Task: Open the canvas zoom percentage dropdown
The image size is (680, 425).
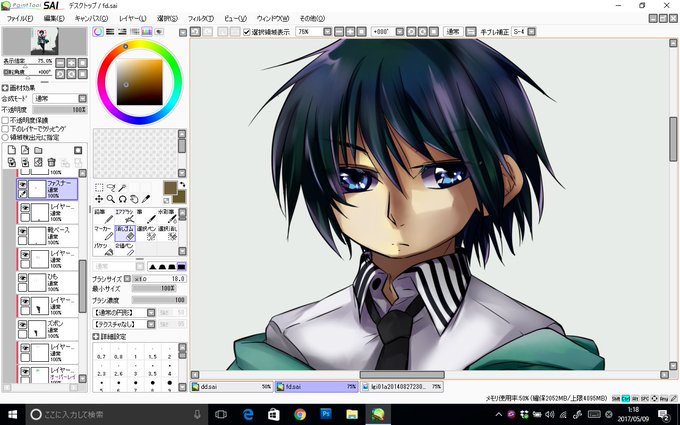Action: [327, 32]
